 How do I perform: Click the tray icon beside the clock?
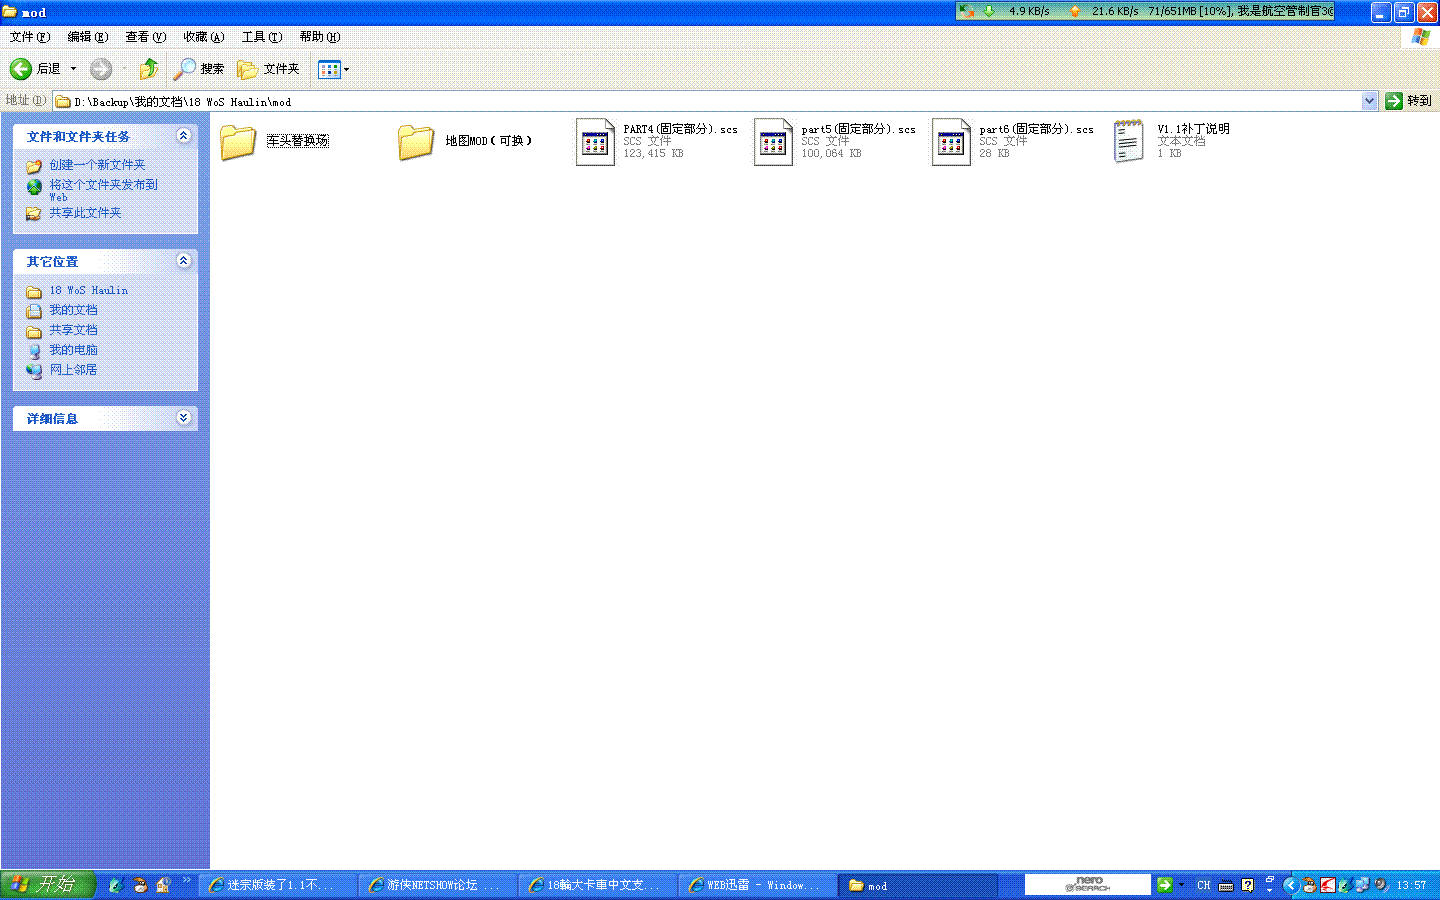pos(1381,885)
